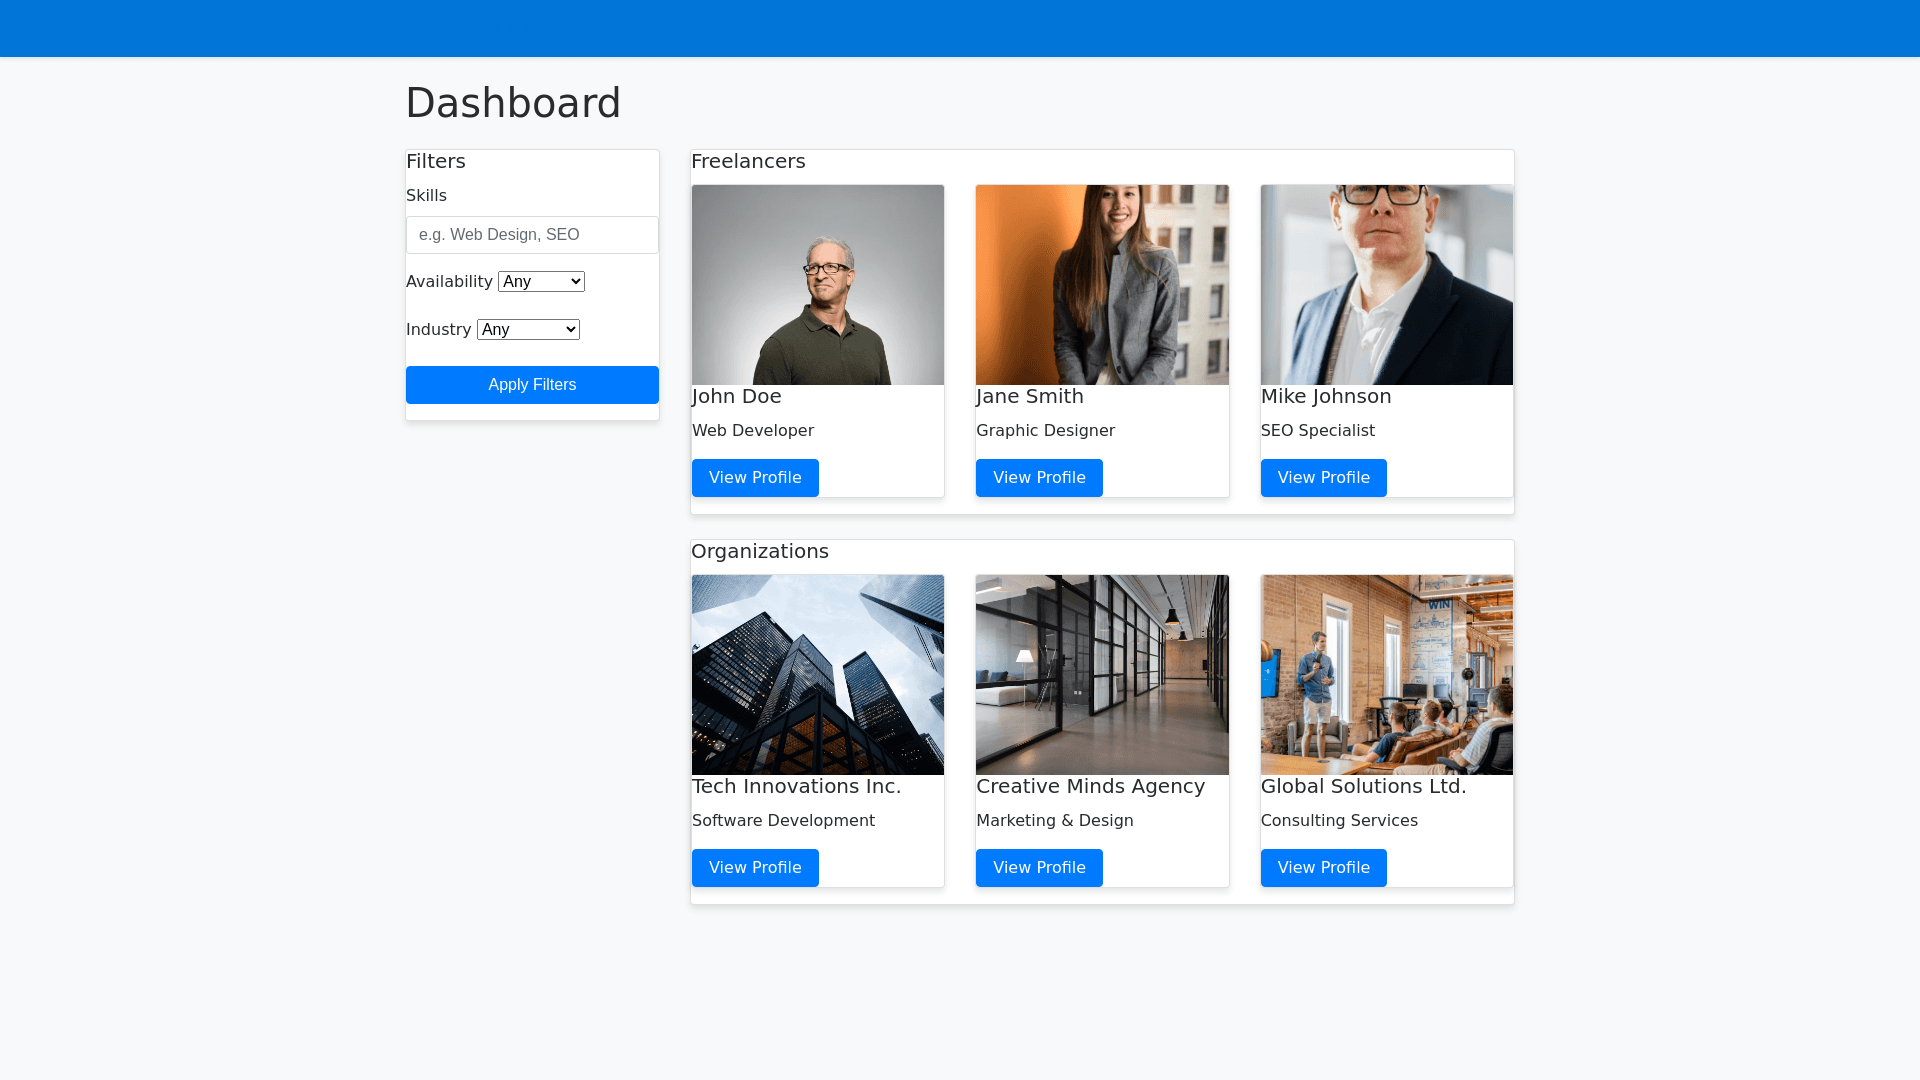This screenshot has height=1080, width=1920.
Task: View John Doe's profile
Action: click(x=755, y=478)
